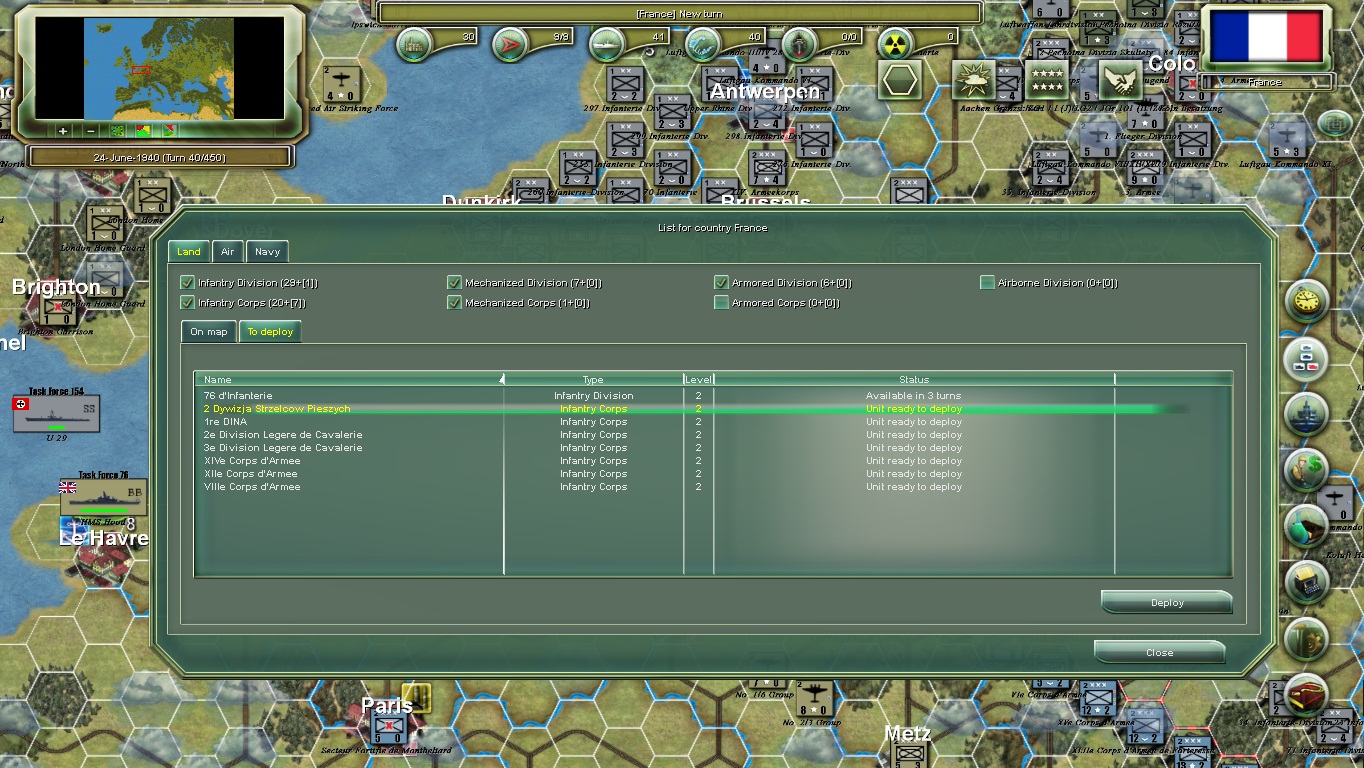Click the nuclear radiation icon
This screenshot has height=768, width=1364.
pos(897,43)
